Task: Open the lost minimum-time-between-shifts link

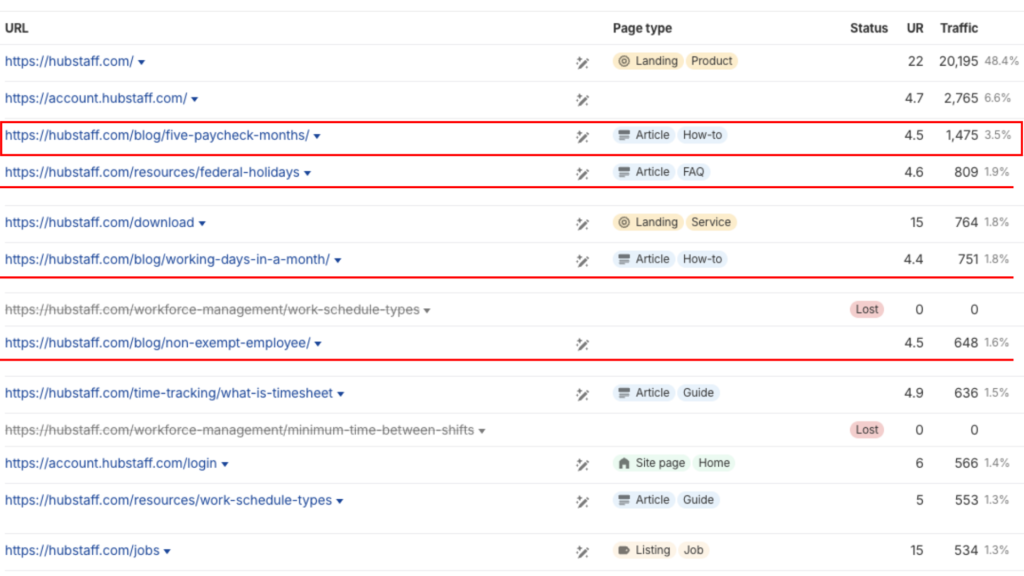Action: click(240, 430)
